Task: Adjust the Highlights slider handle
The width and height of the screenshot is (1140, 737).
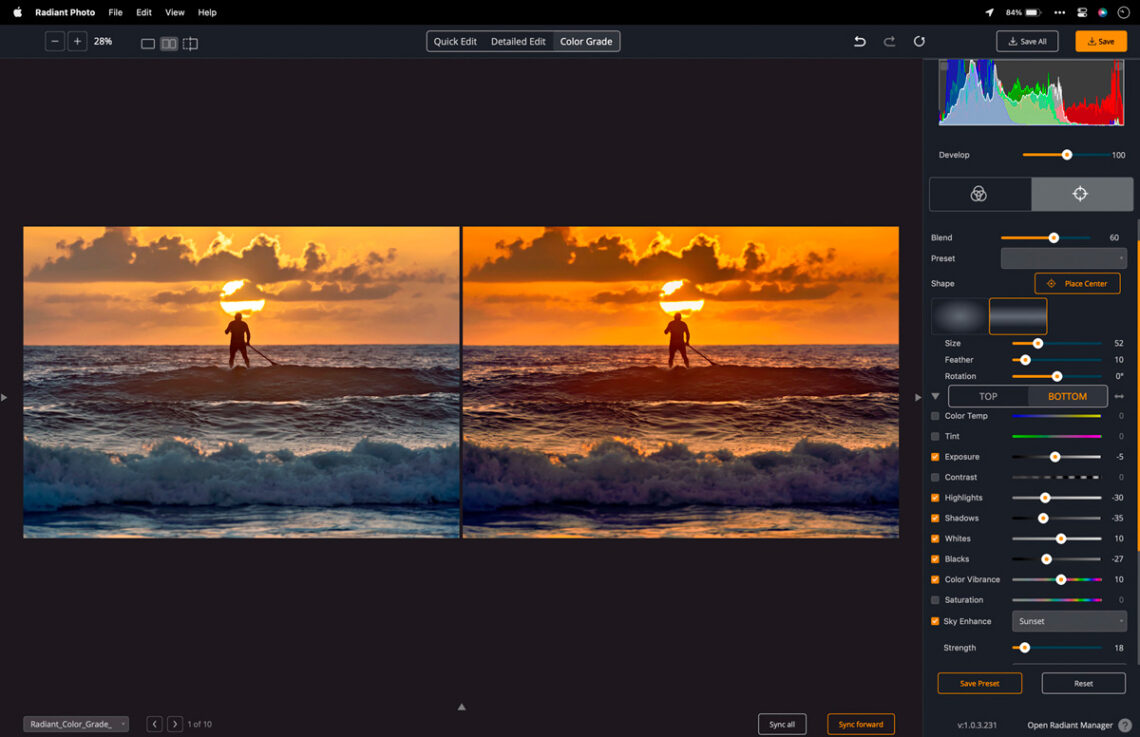Action: (1045, 498)
